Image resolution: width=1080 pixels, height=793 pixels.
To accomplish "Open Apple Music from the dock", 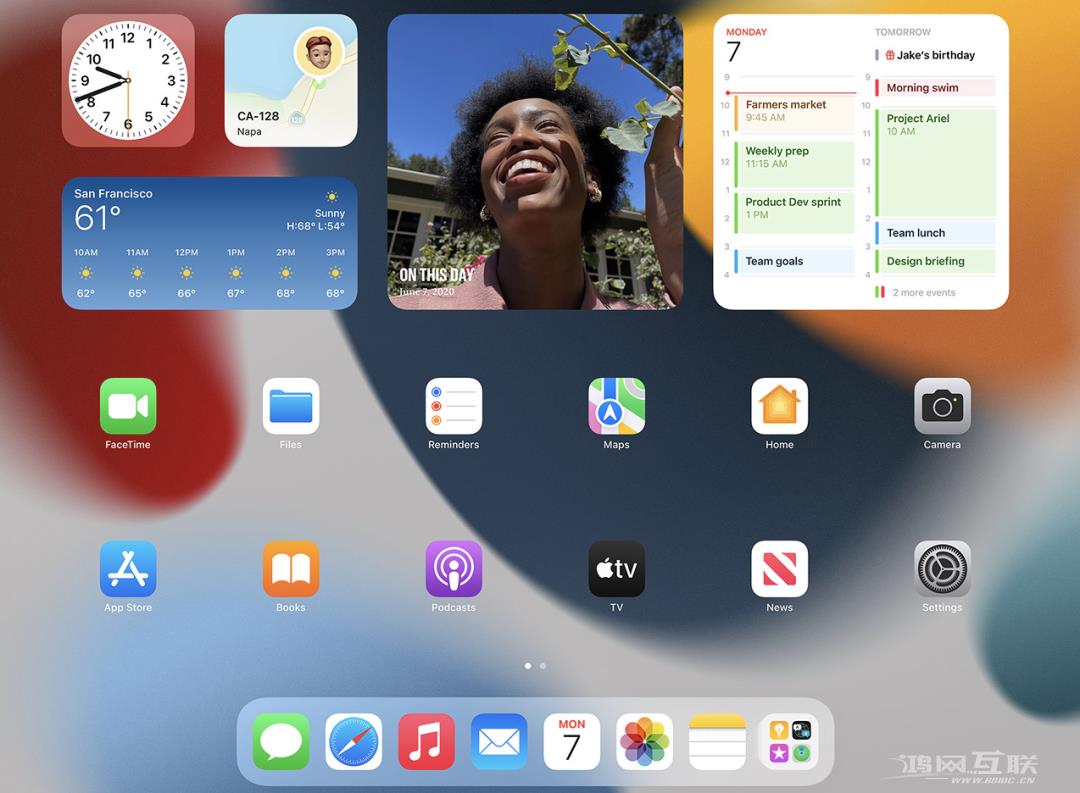I will pyautogui.click(x=426, y=741).
